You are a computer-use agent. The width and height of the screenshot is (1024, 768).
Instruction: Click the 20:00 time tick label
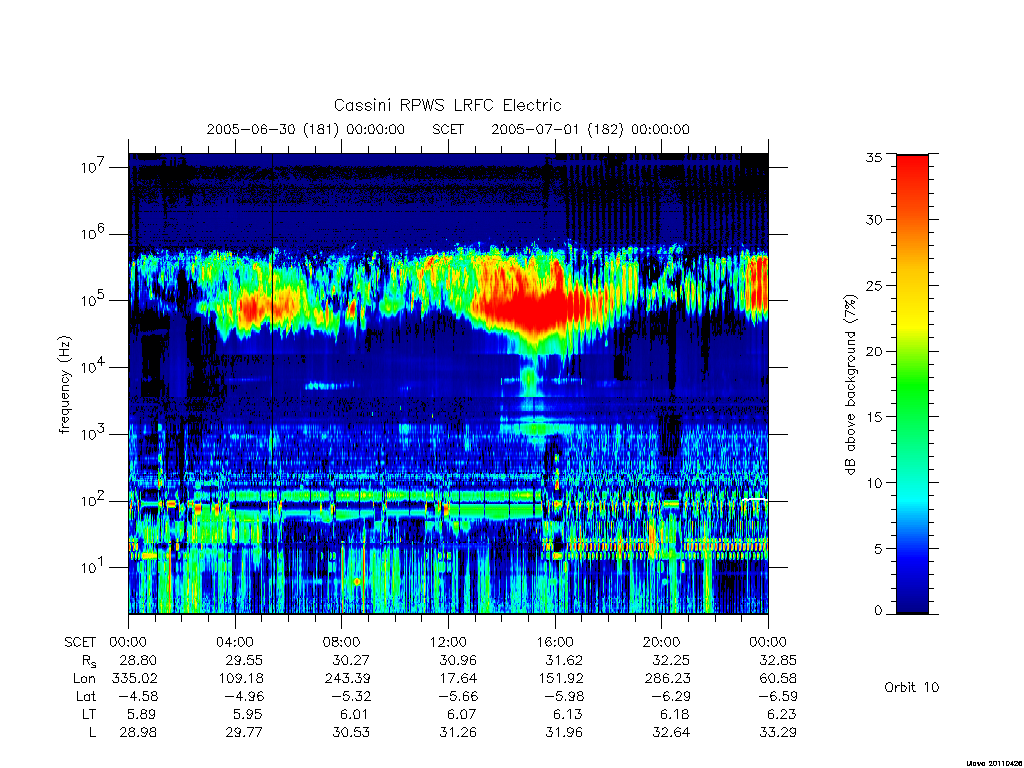(662, 643)
